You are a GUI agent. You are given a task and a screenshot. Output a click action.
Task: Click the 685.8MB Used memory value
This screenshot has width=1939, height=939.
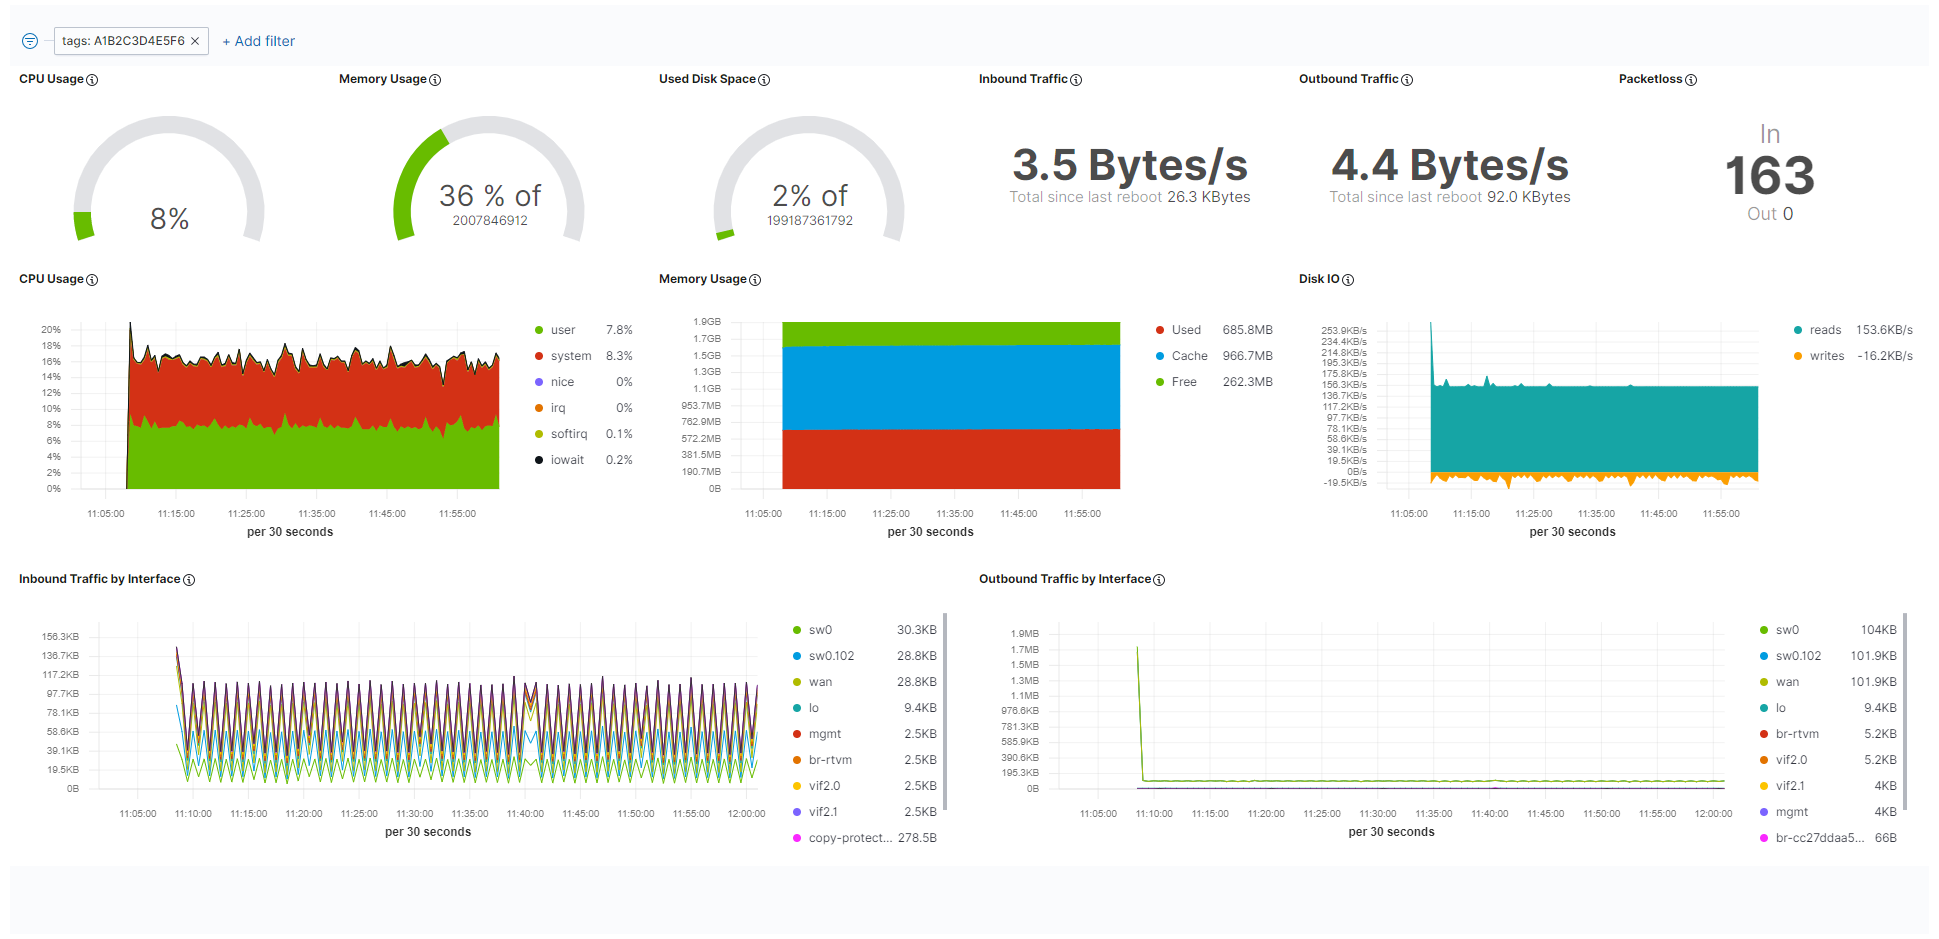(1247, 330)
